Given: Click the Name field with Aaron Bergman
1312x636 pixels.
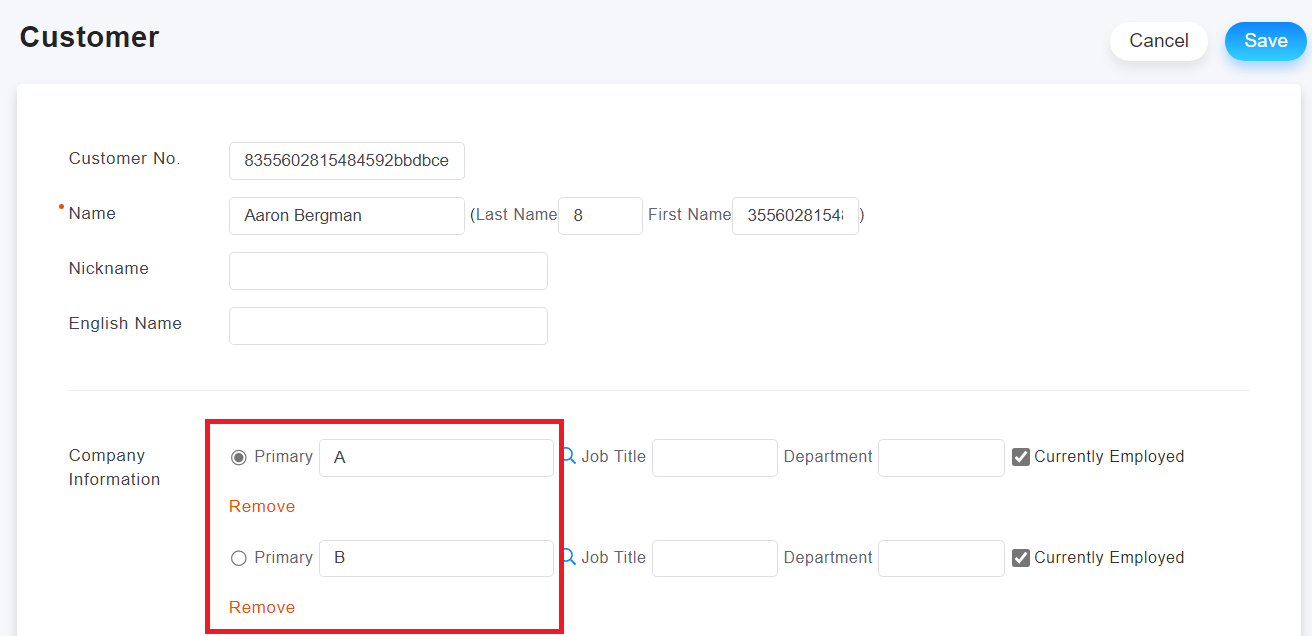Looking at the screenshot, I should click(x=346, y=215).
